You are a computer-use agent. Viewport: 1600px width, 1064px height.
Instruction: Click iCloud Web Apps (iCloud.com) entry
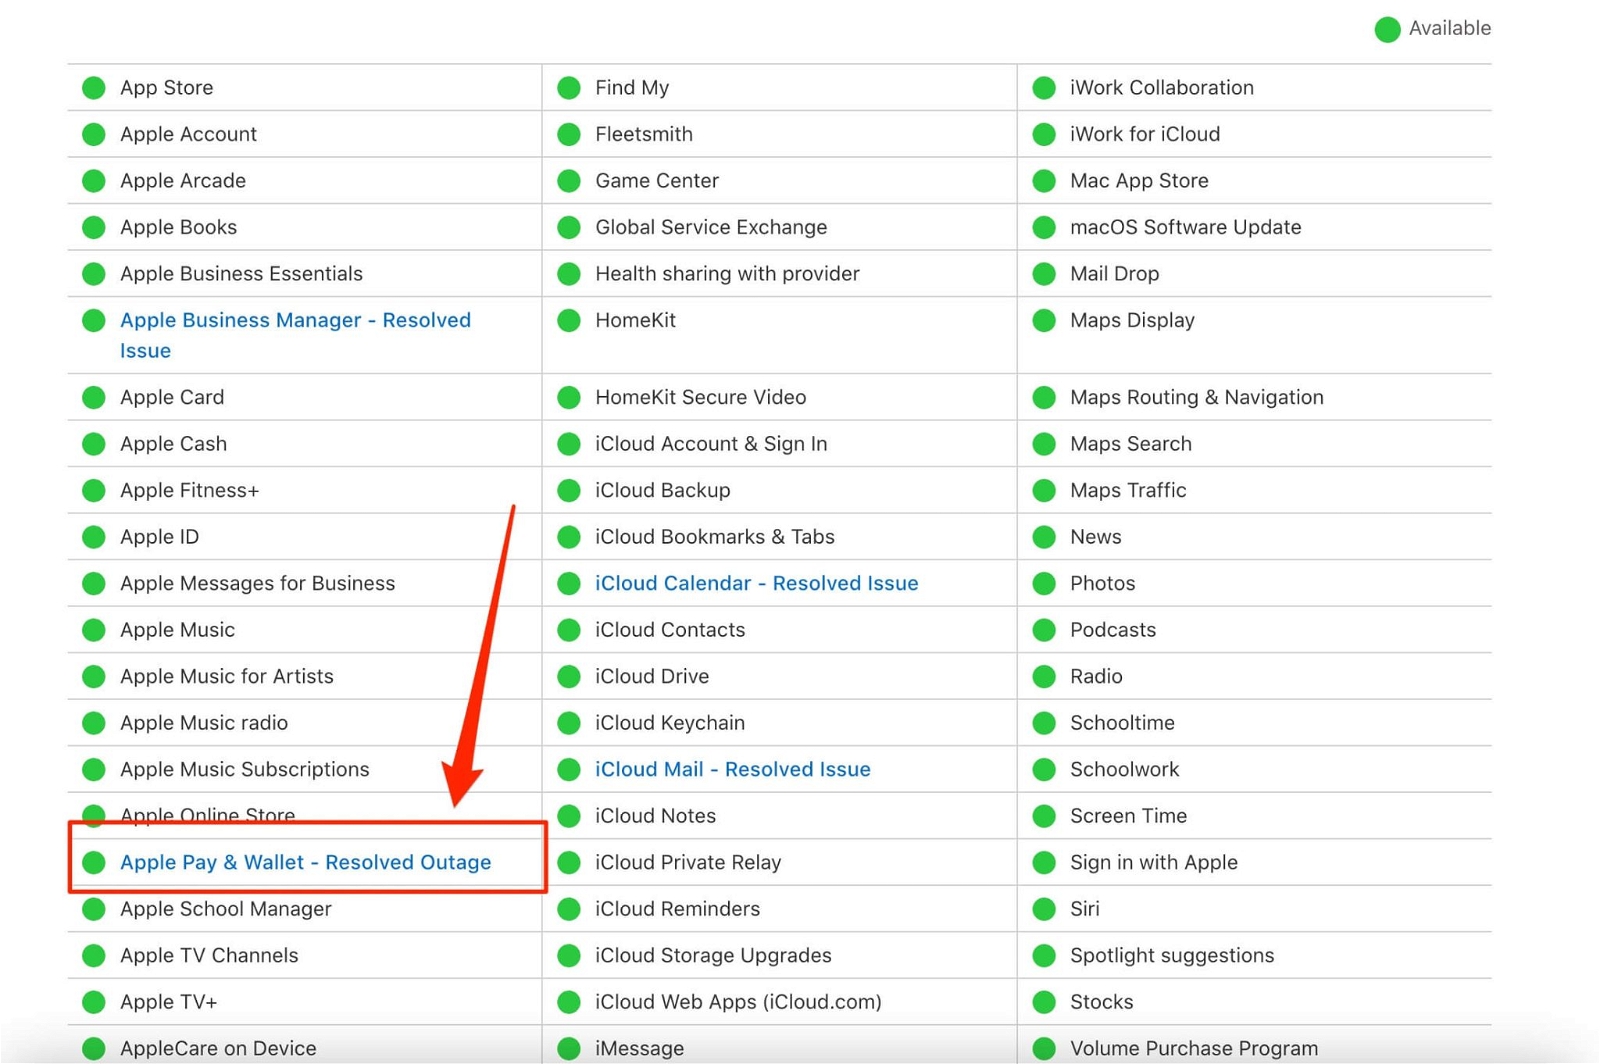coord(738,1002)
